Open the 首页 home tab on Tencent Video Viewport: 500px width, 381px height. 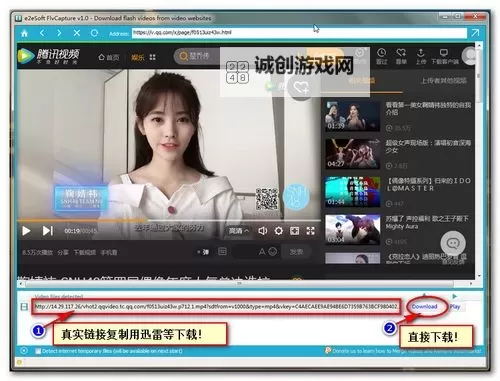[109, 57]
